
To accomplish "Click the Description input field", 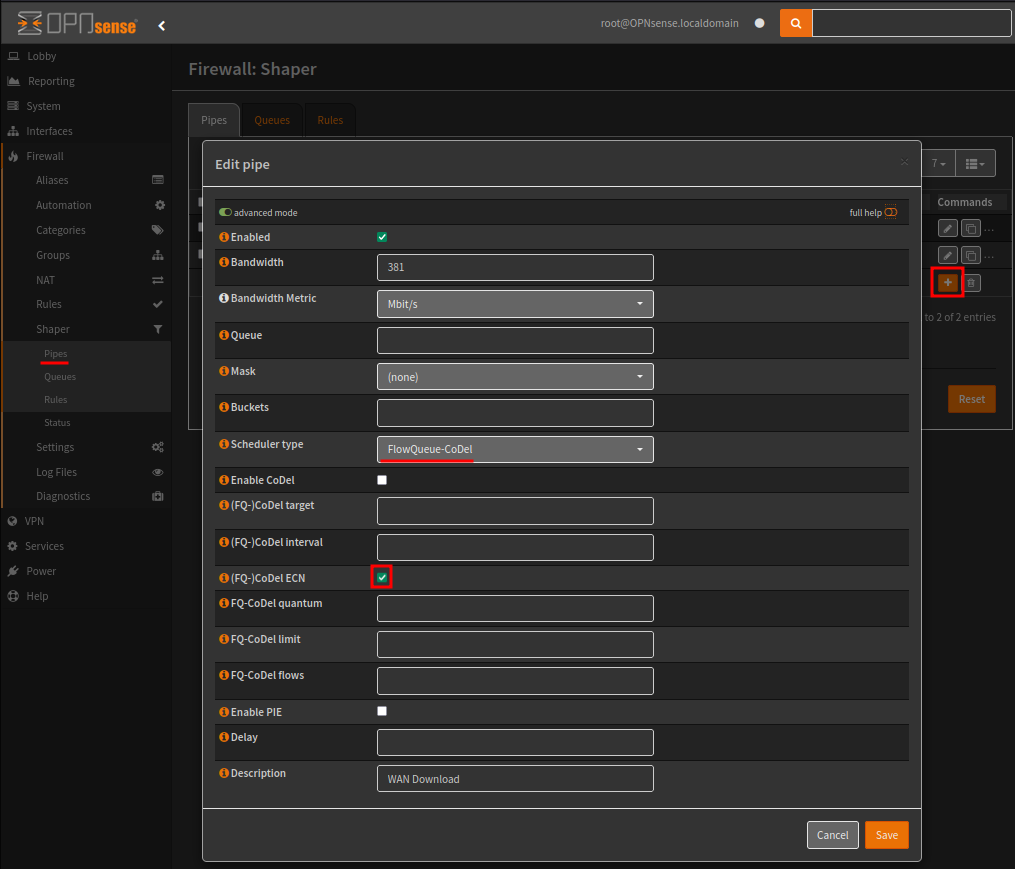I will pos(515,779).
